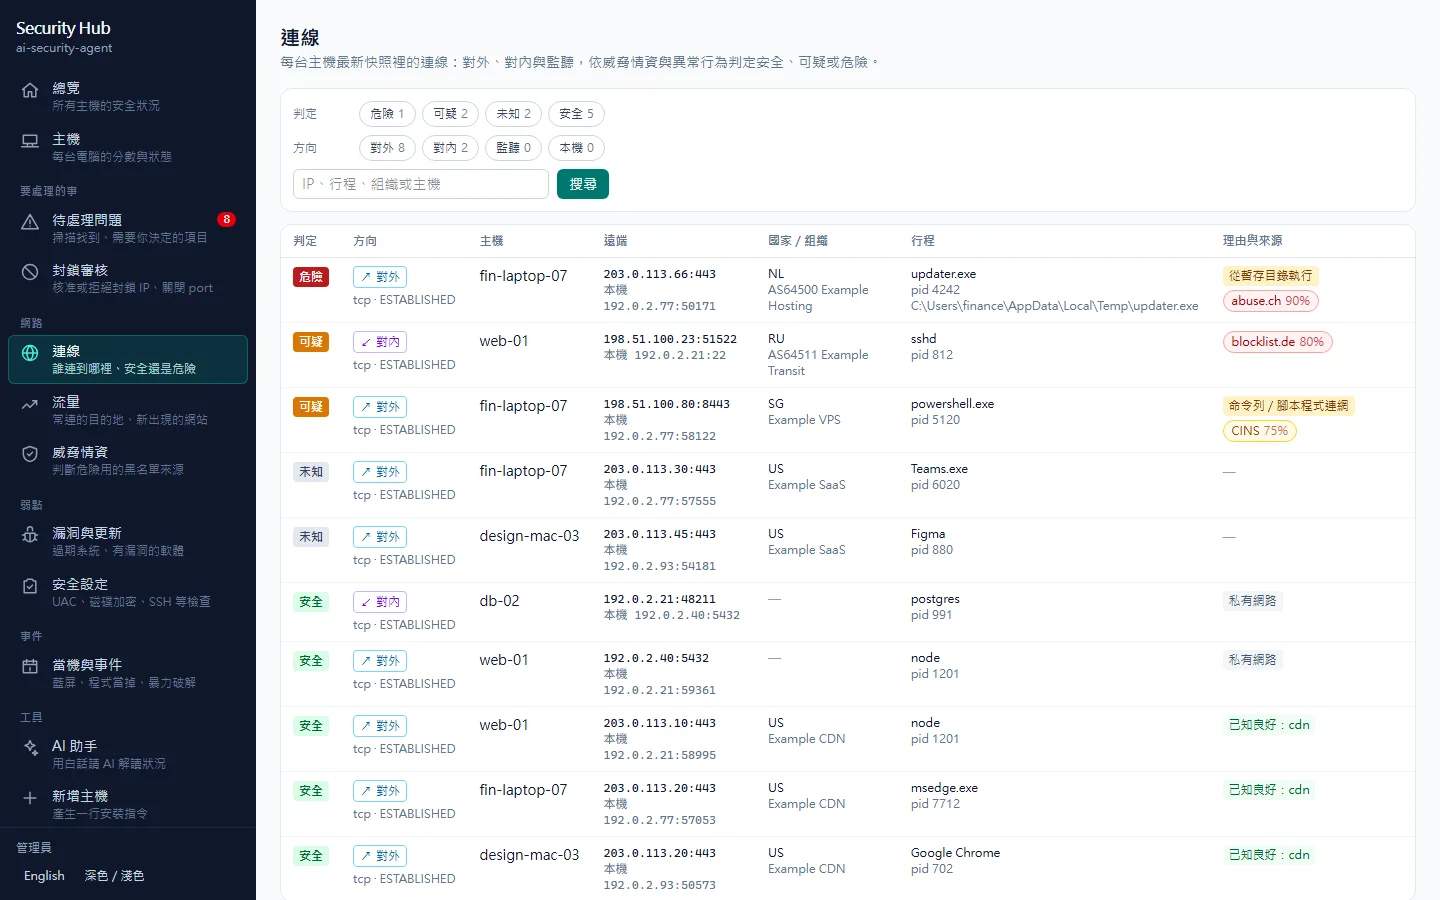Open the 主機 page in sidebar
Screen dimensions: 1440x900
128,147
